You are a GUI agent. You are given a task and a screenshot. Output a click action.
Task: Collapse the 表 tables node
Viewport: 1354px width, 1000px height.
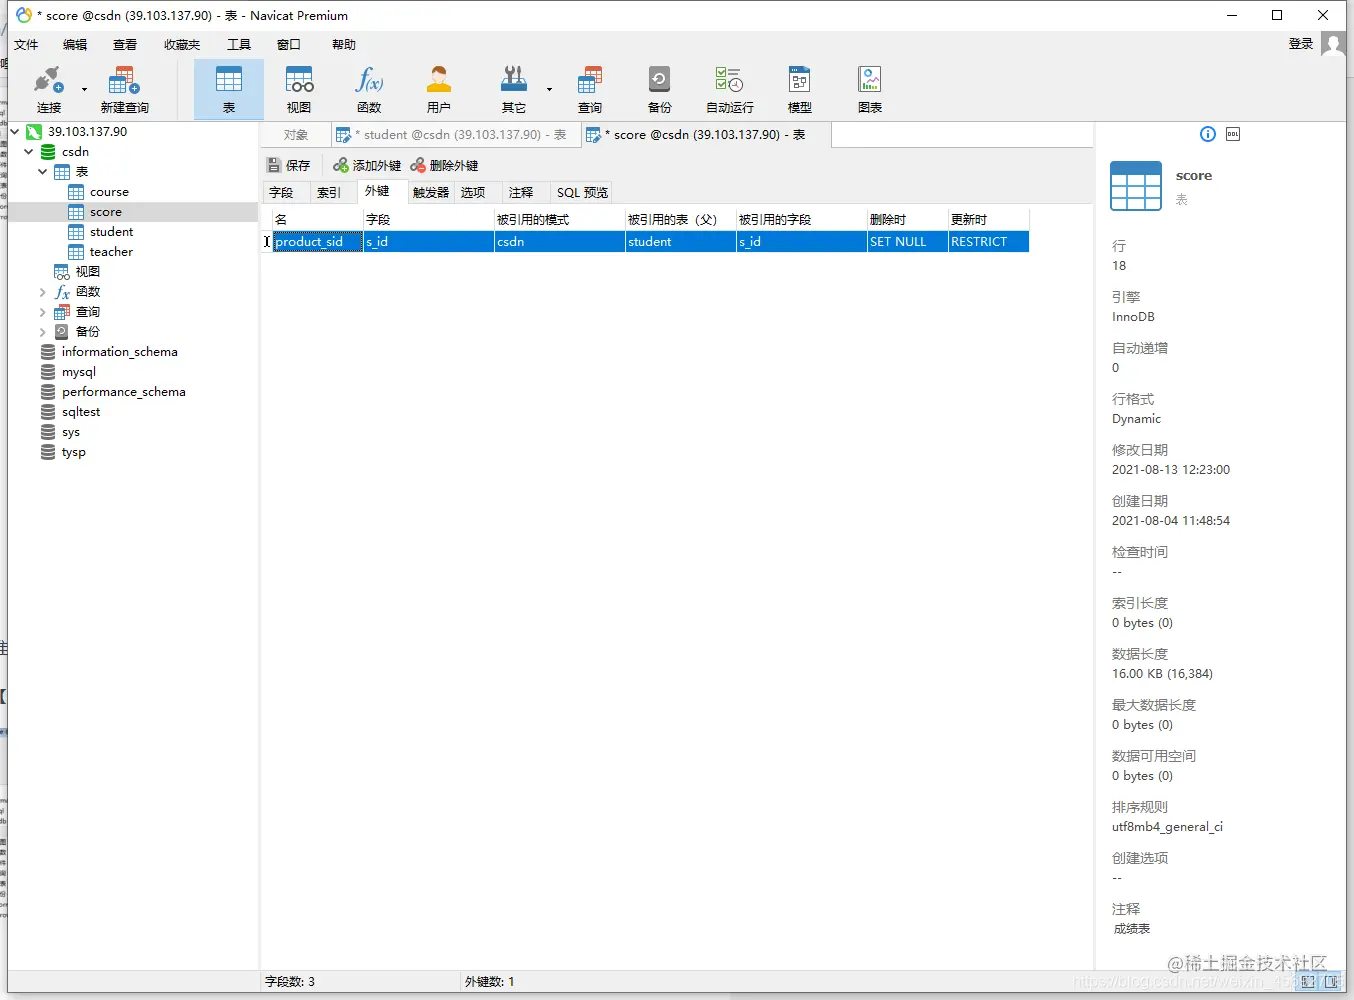pos(43,171)
